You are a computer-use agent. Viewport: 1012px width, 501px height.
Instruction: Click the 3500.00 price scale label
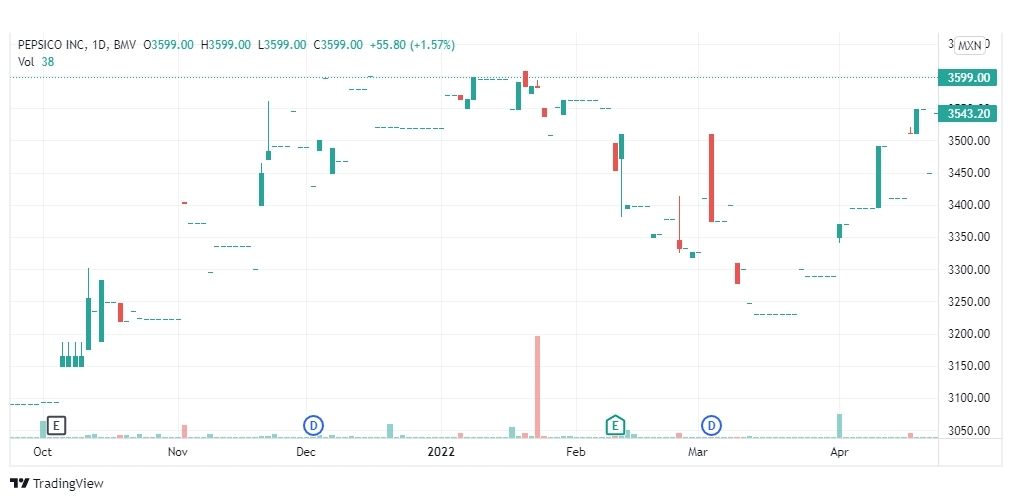click(969, 141)
